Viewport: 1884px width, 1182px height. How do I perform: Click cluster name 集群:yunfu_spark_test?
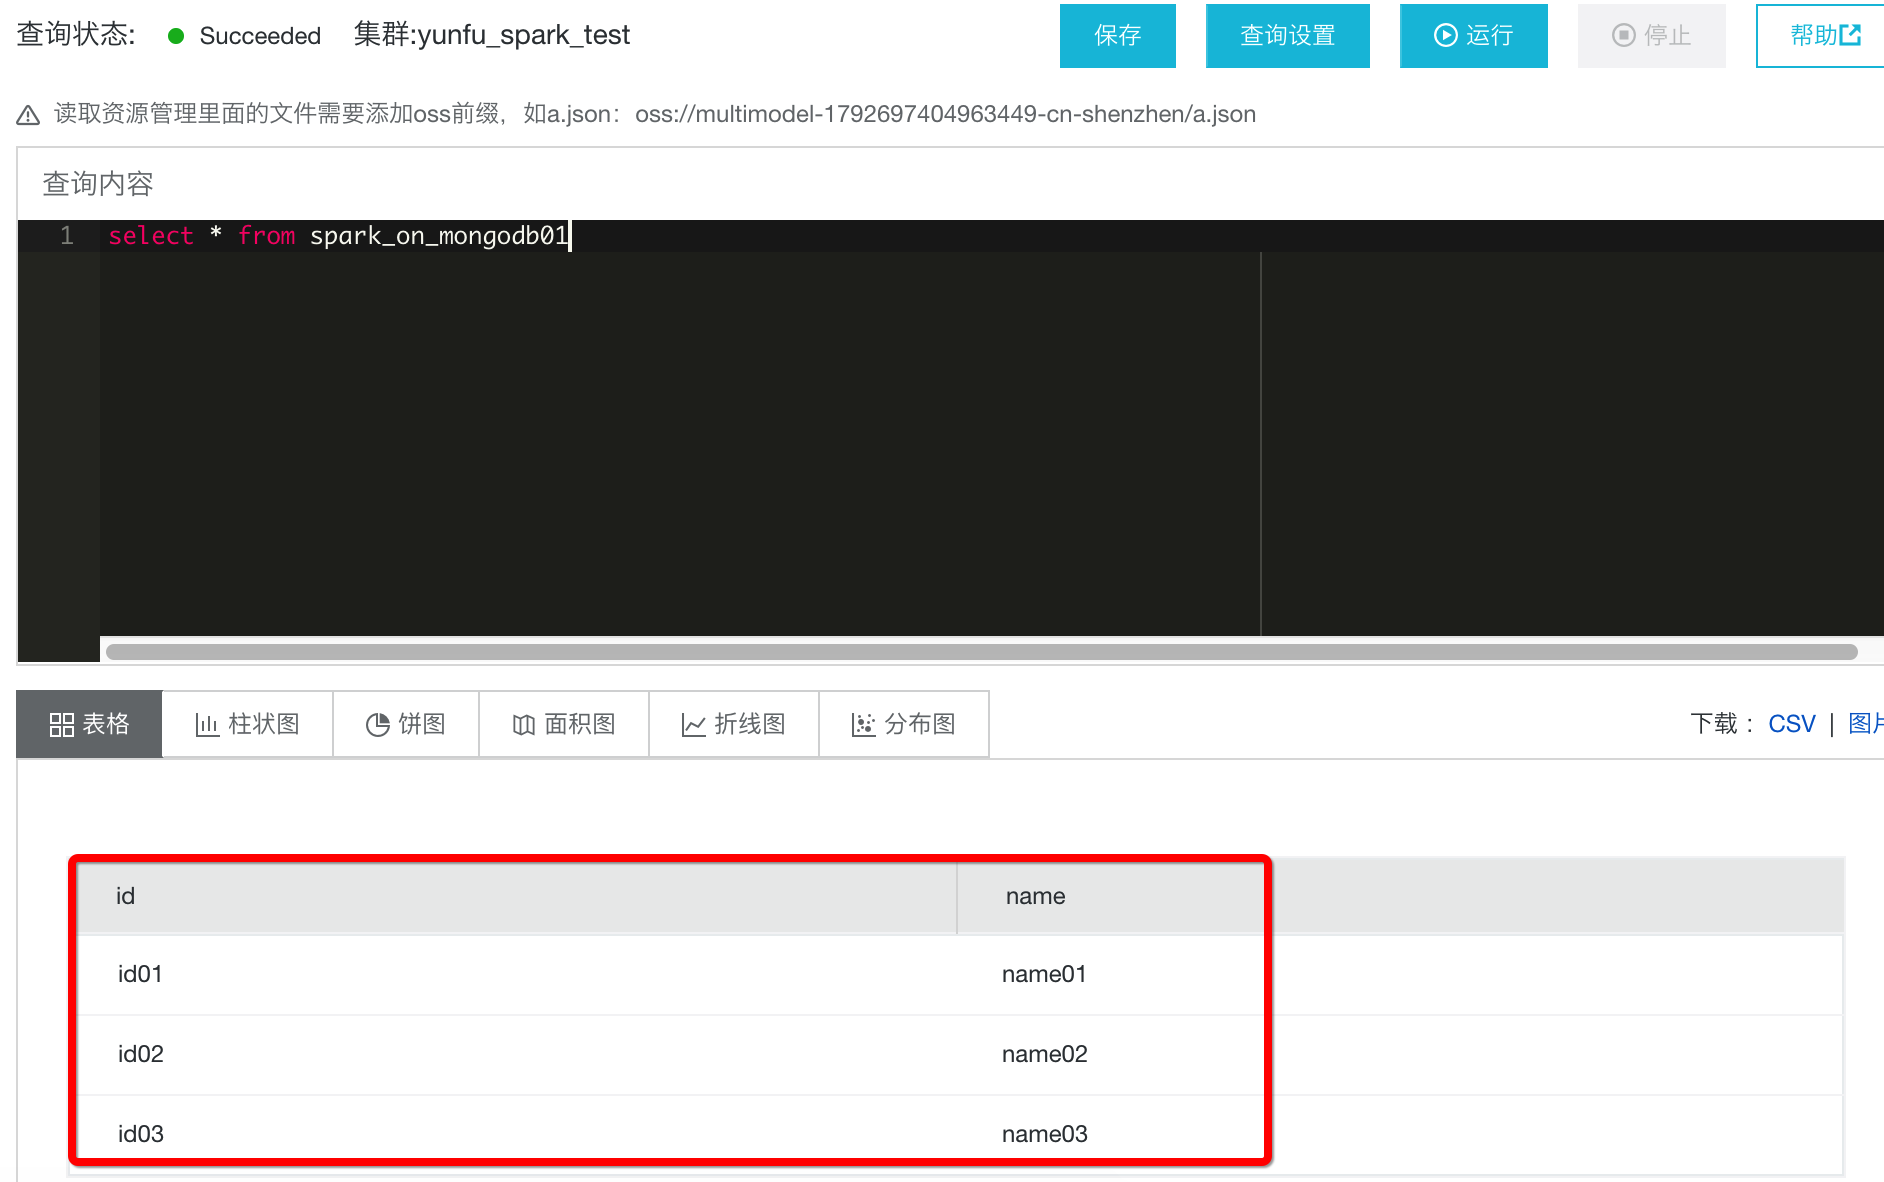pos(492,35)
